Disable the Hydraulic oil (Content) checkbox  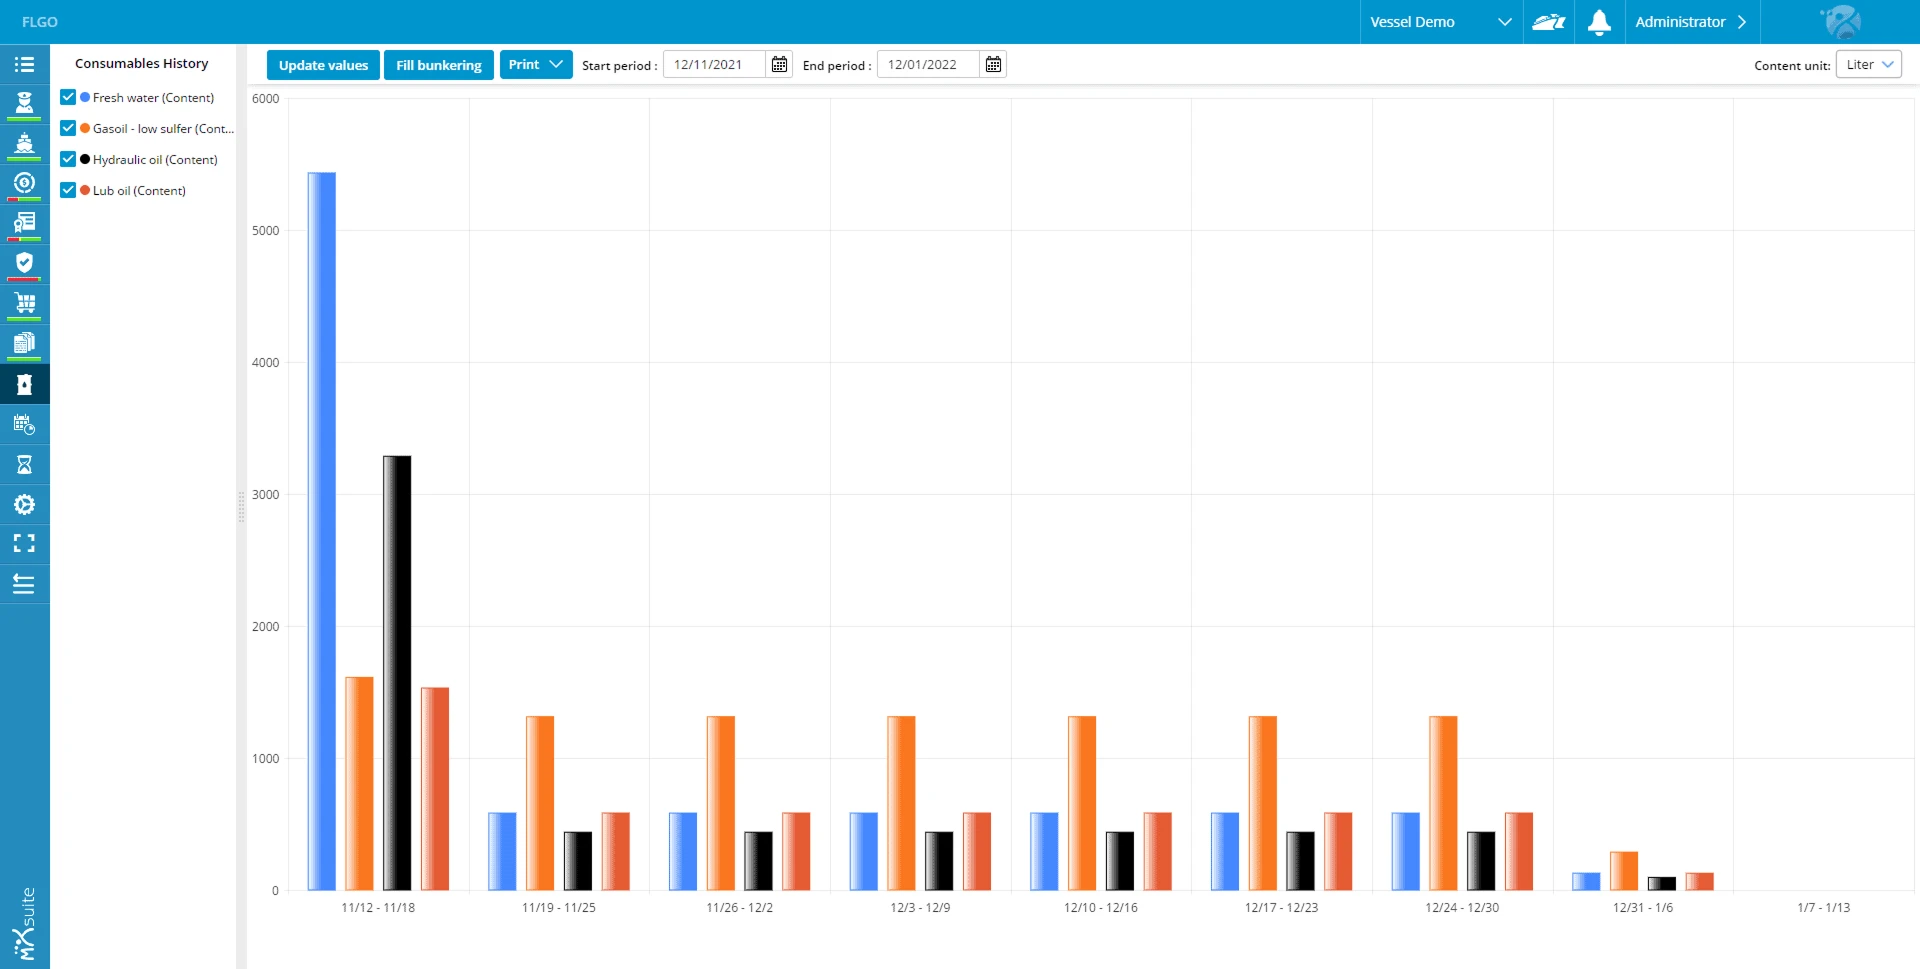point(67,158)
